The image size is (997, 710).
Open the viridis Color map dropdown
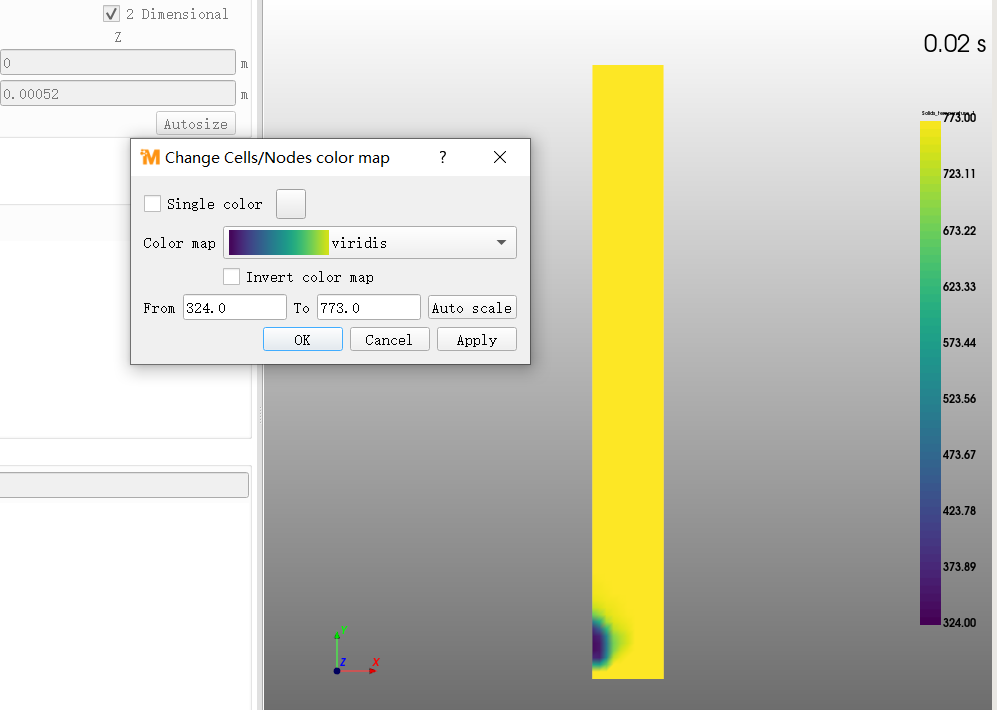(x=370, y=243)
